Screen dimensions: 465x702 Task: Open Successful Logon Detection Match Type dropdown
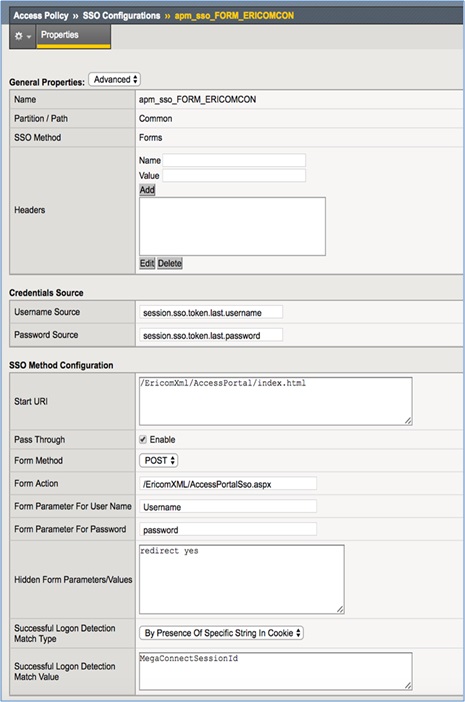(x=222, y=633)
